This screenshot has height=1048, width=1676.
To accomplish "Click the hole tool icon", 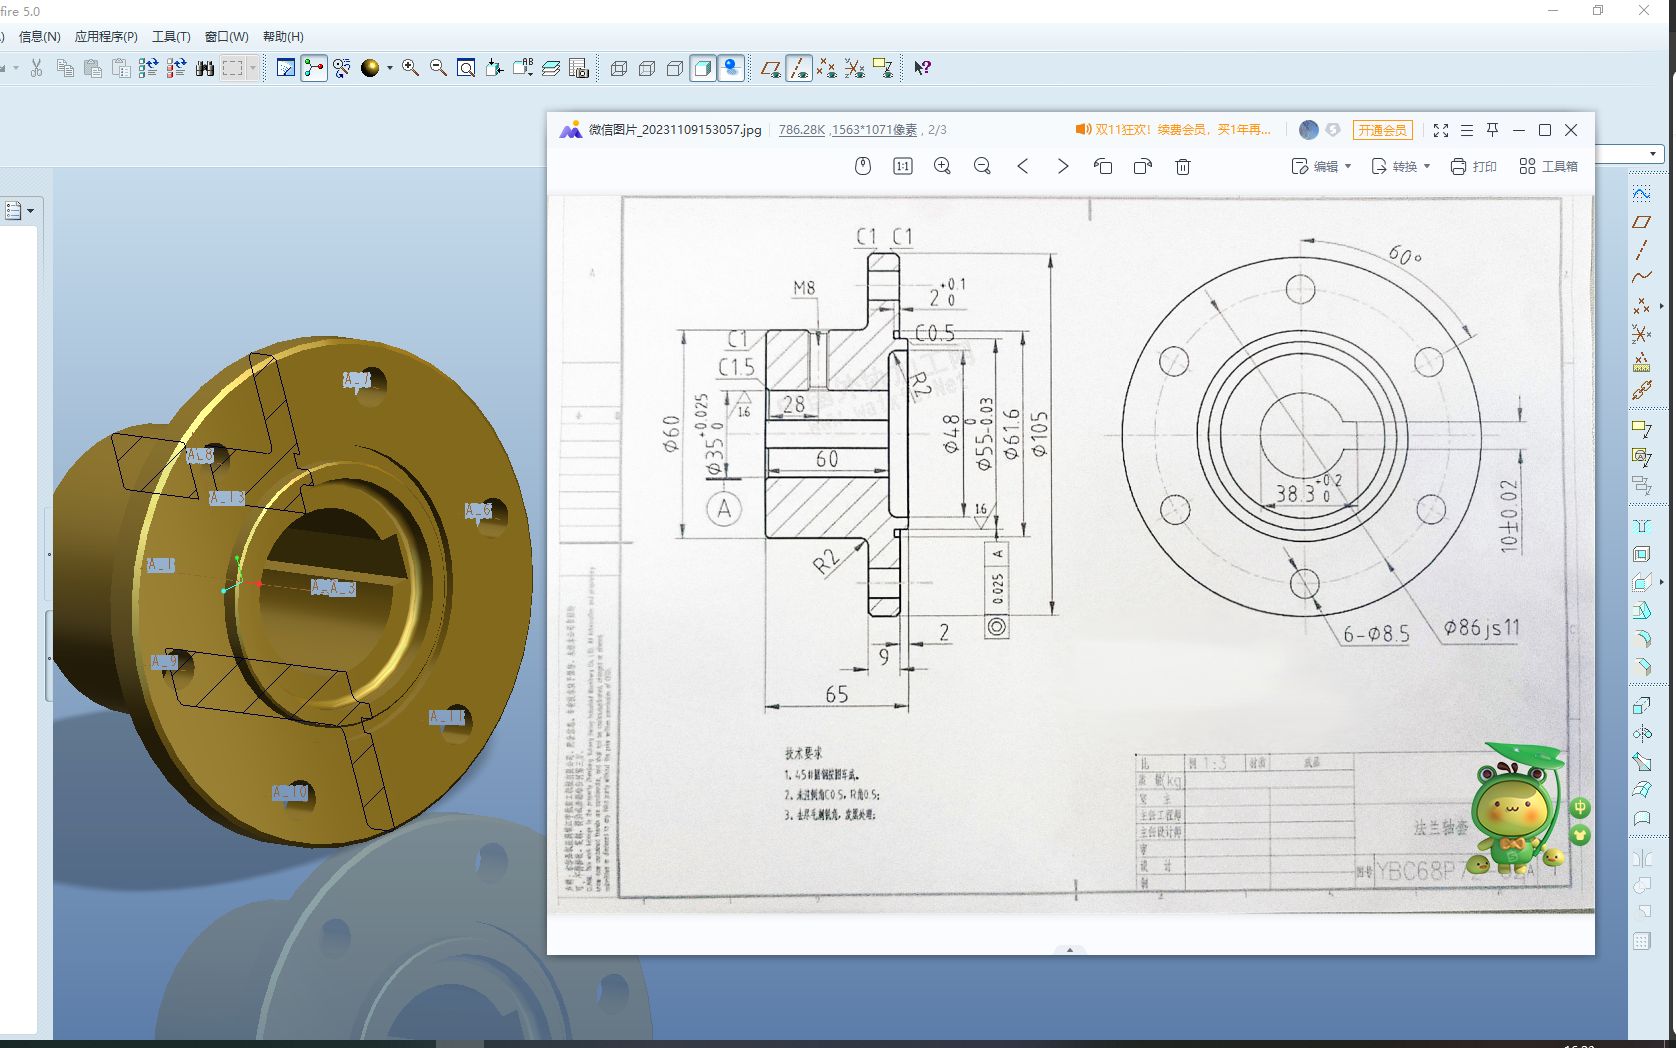I will click(1641, 526).
